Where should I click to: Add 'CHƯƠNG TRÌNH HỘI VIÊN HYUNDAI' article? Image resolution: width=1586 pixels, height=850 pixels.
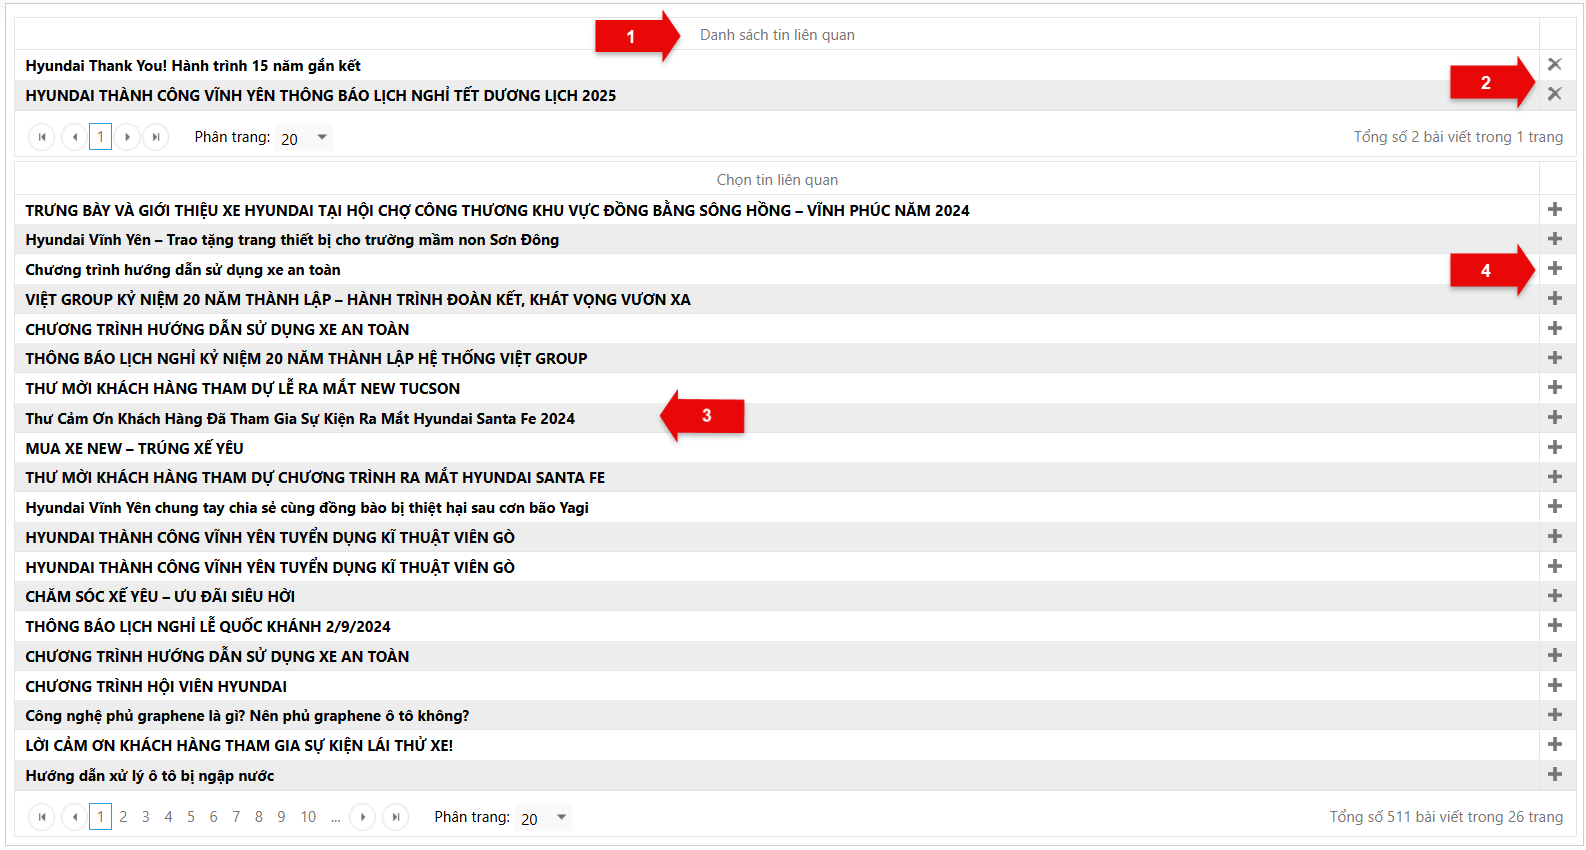[1554, 685]
